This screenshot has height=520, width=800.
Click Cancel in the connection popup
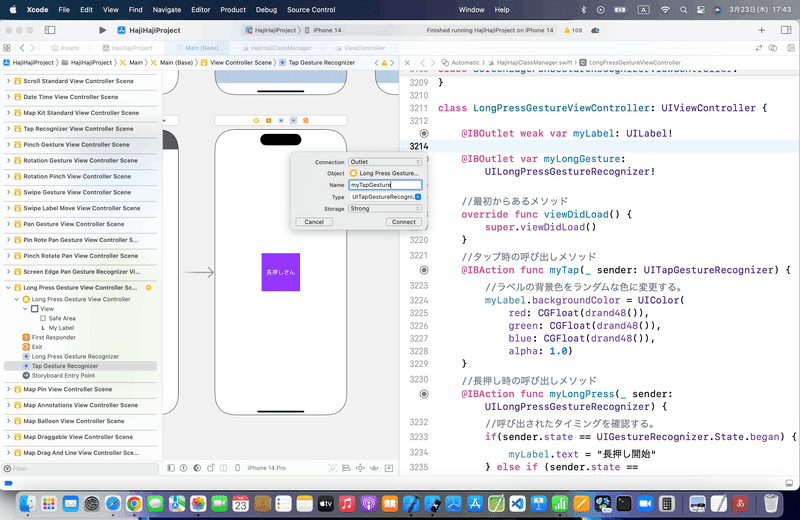(314, 222)
